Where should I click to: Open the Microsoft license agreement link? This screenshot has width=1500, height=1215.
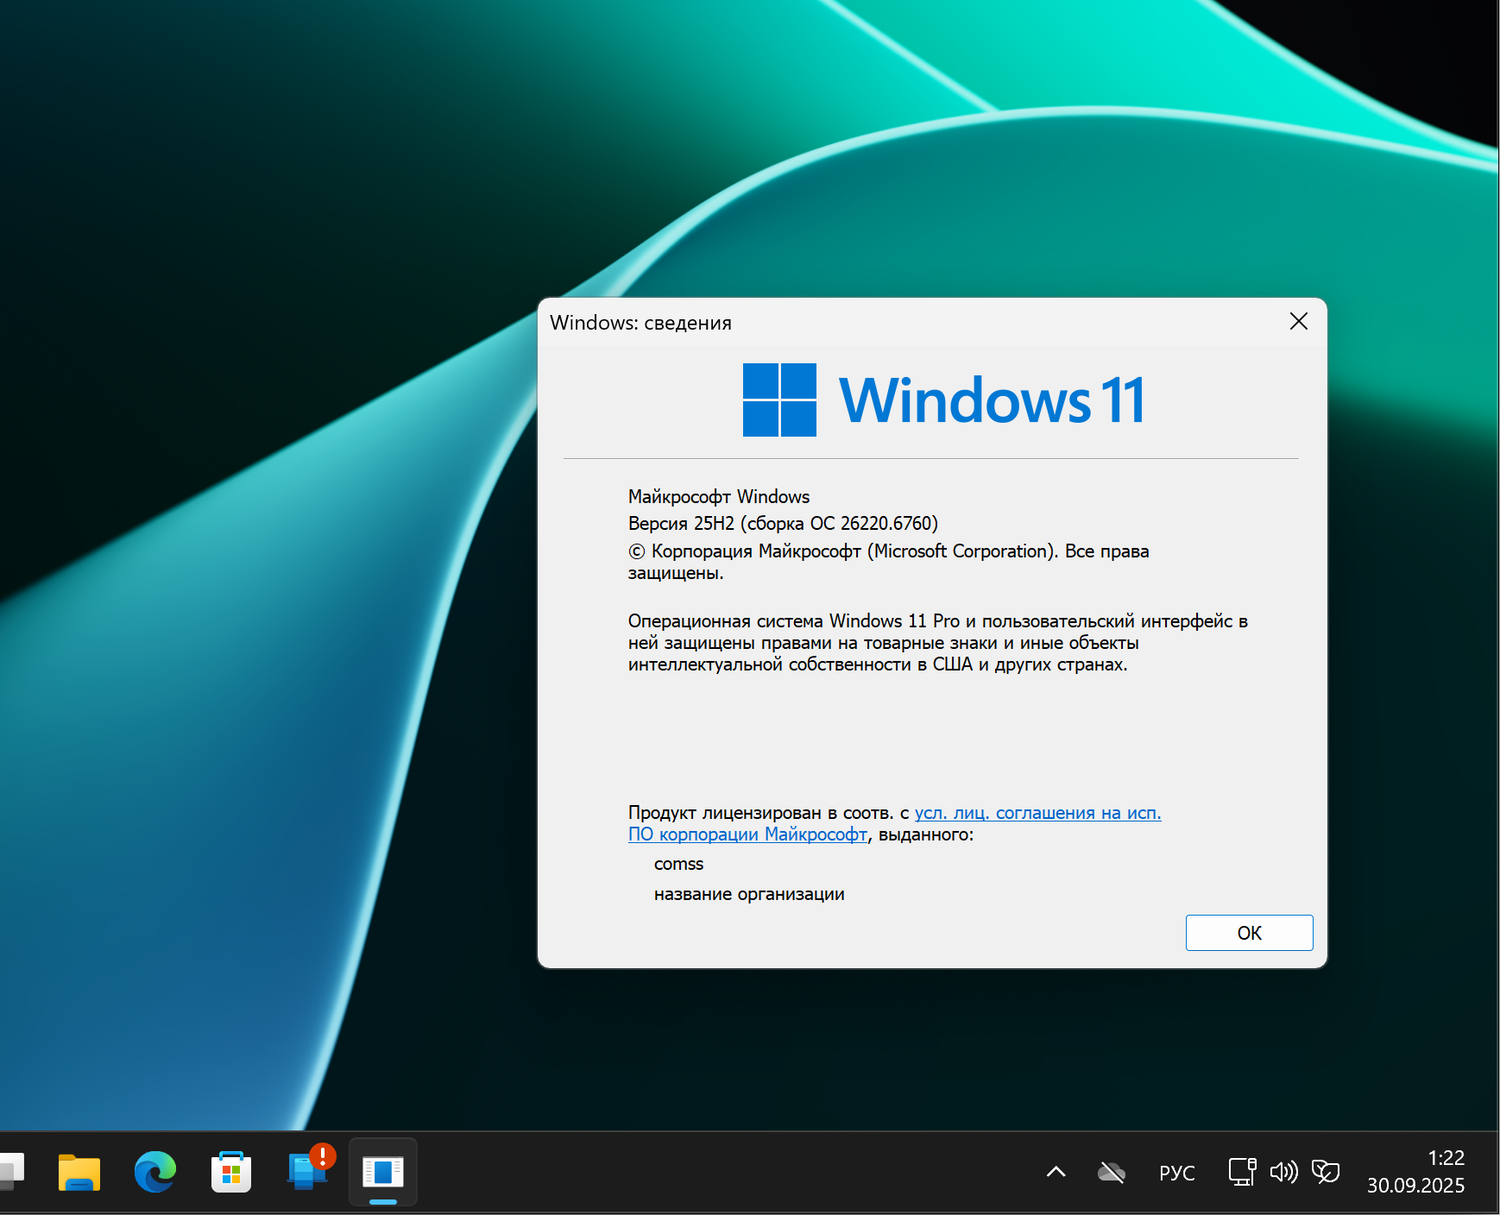[1037, 813]
